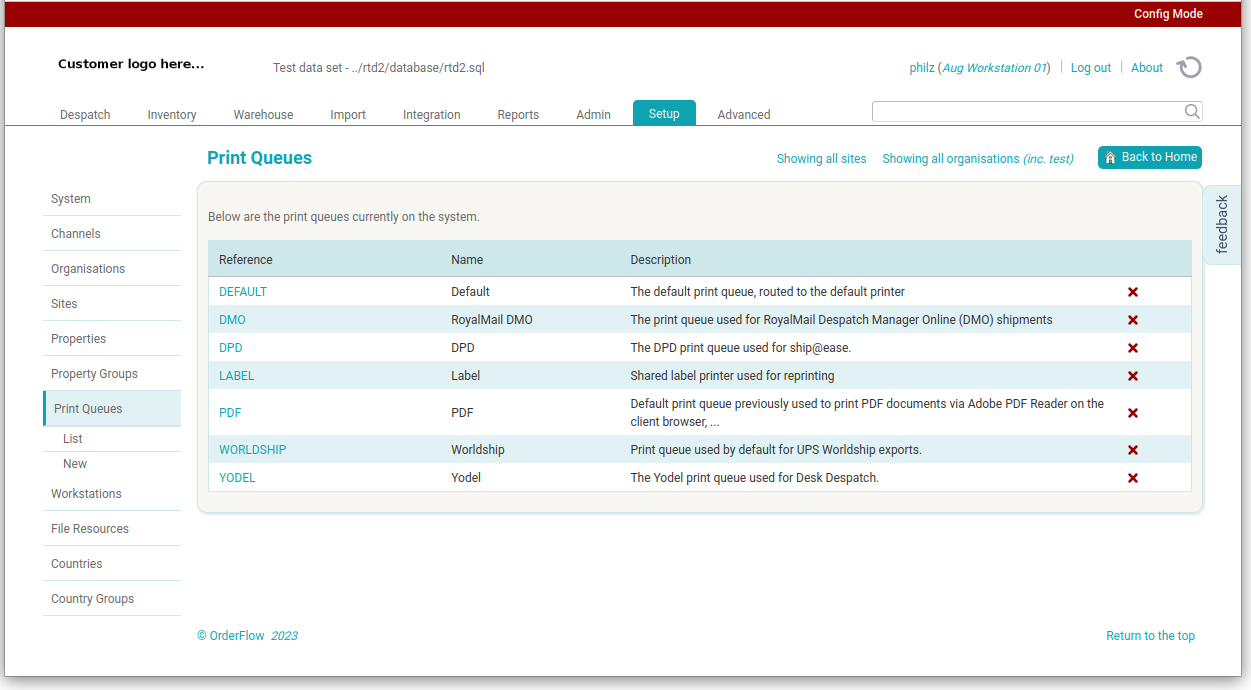Delete the DEFAULT print queue
1251x690 pixels.
pos(1132,292)
